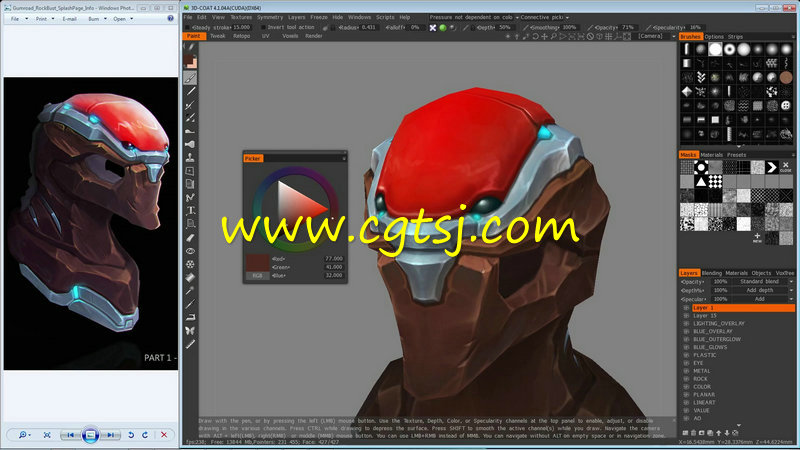Toggle visibility of AO layer

[x=686, y=418]
